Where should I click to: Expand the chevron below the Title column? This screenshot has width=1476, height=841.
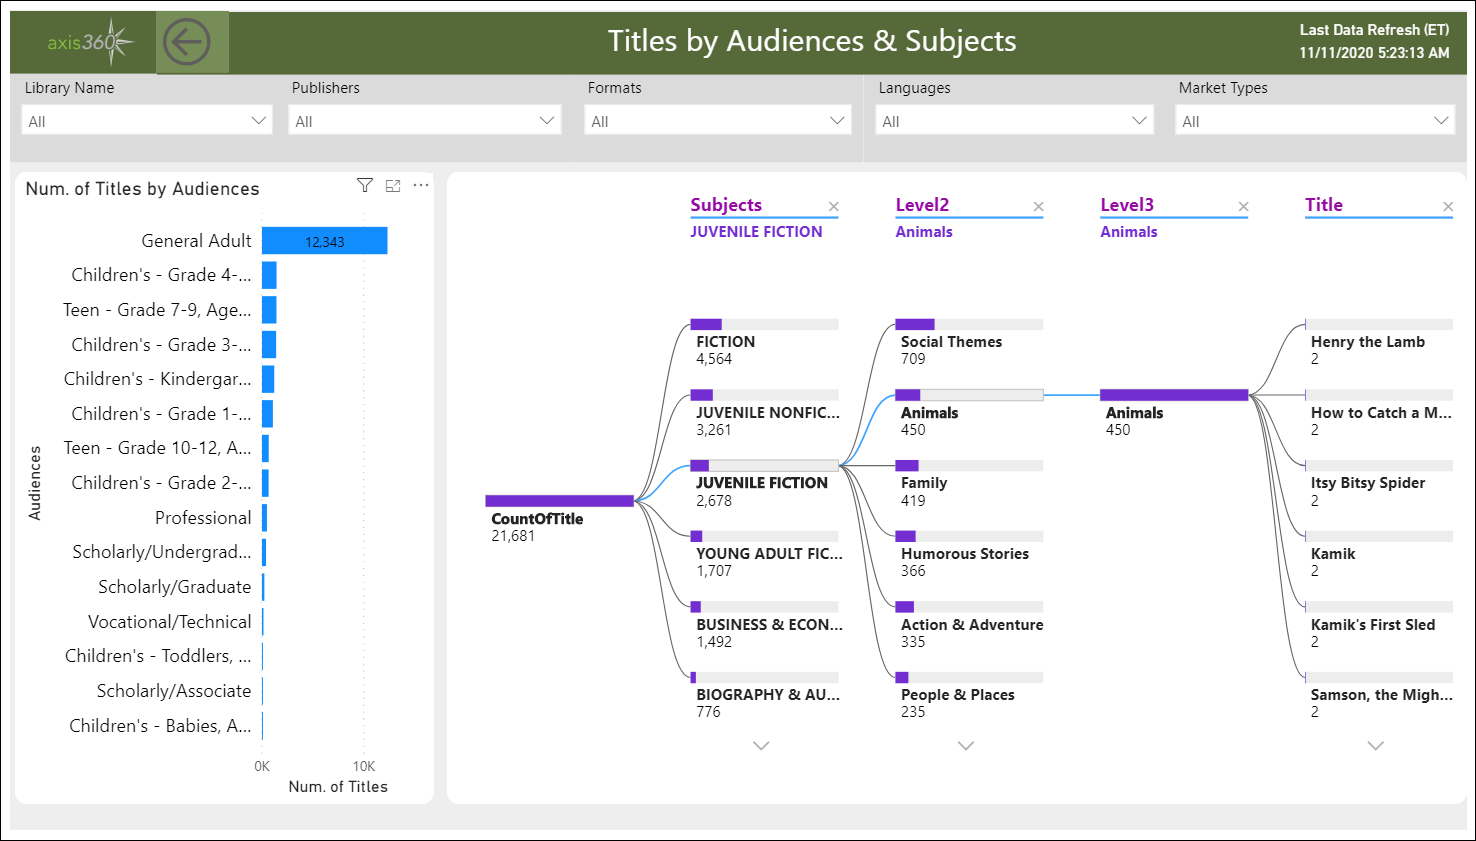click(1376, 746)
